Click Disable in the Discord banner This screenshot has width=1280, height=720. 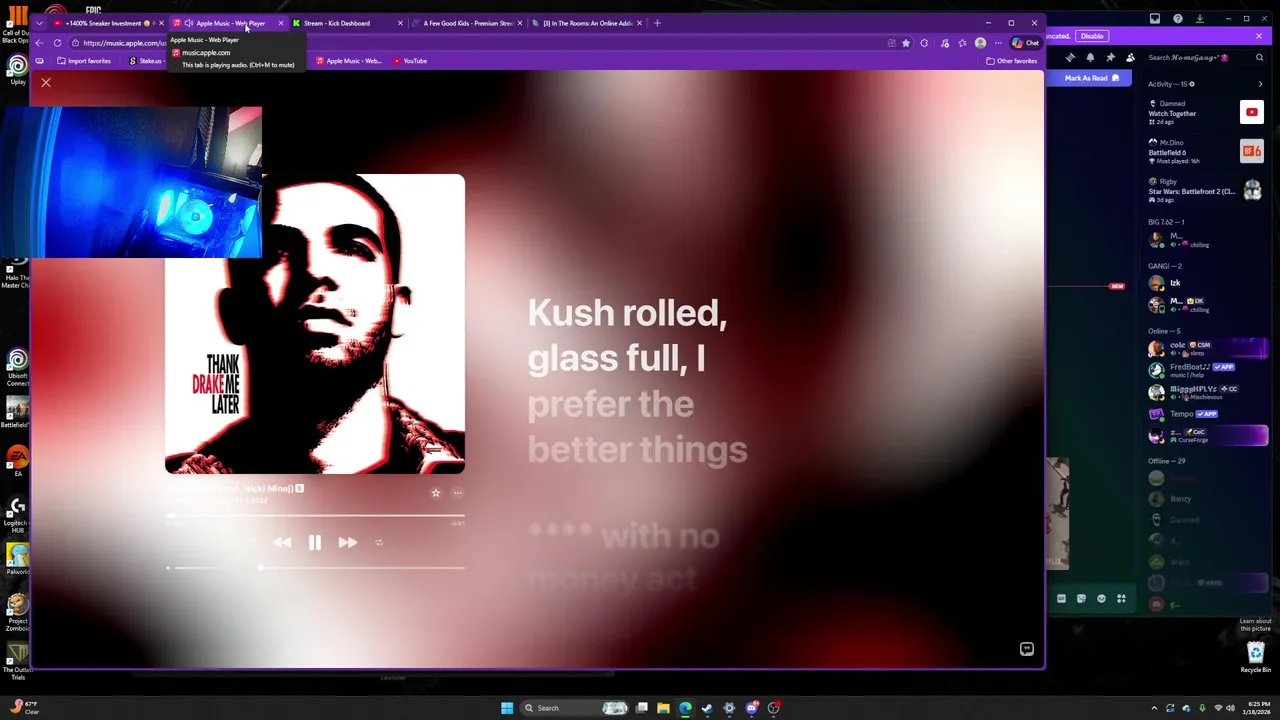click(1092, 36)
